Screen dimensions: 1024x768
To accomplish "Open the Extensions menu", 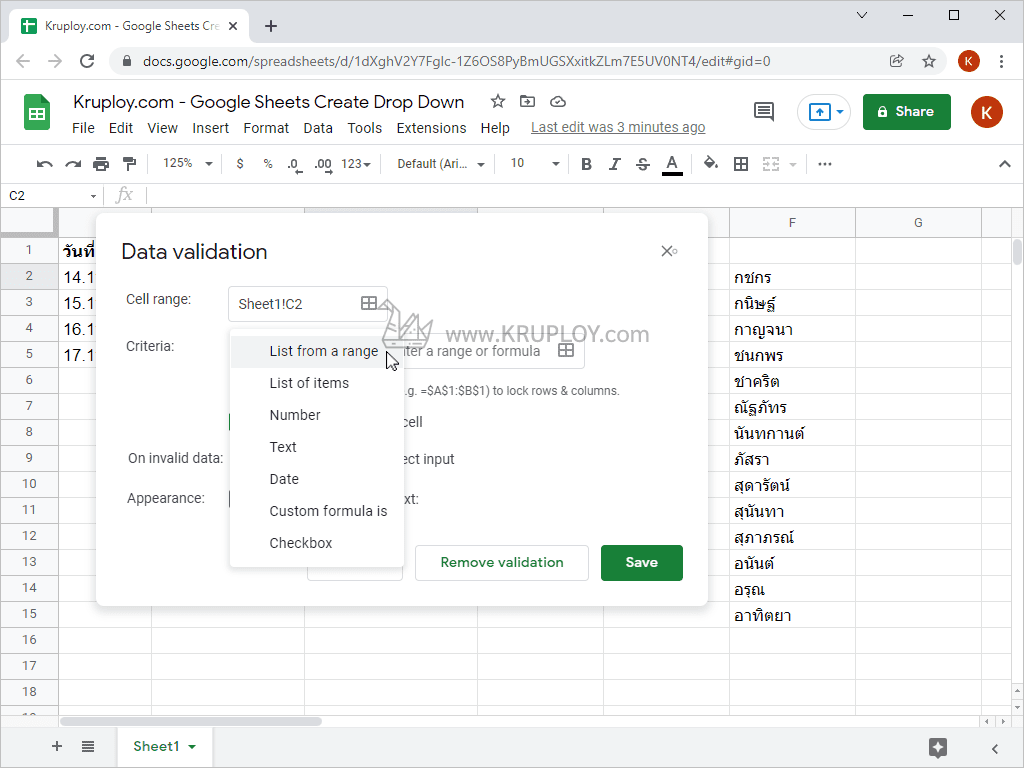I will tap(431, 128).
